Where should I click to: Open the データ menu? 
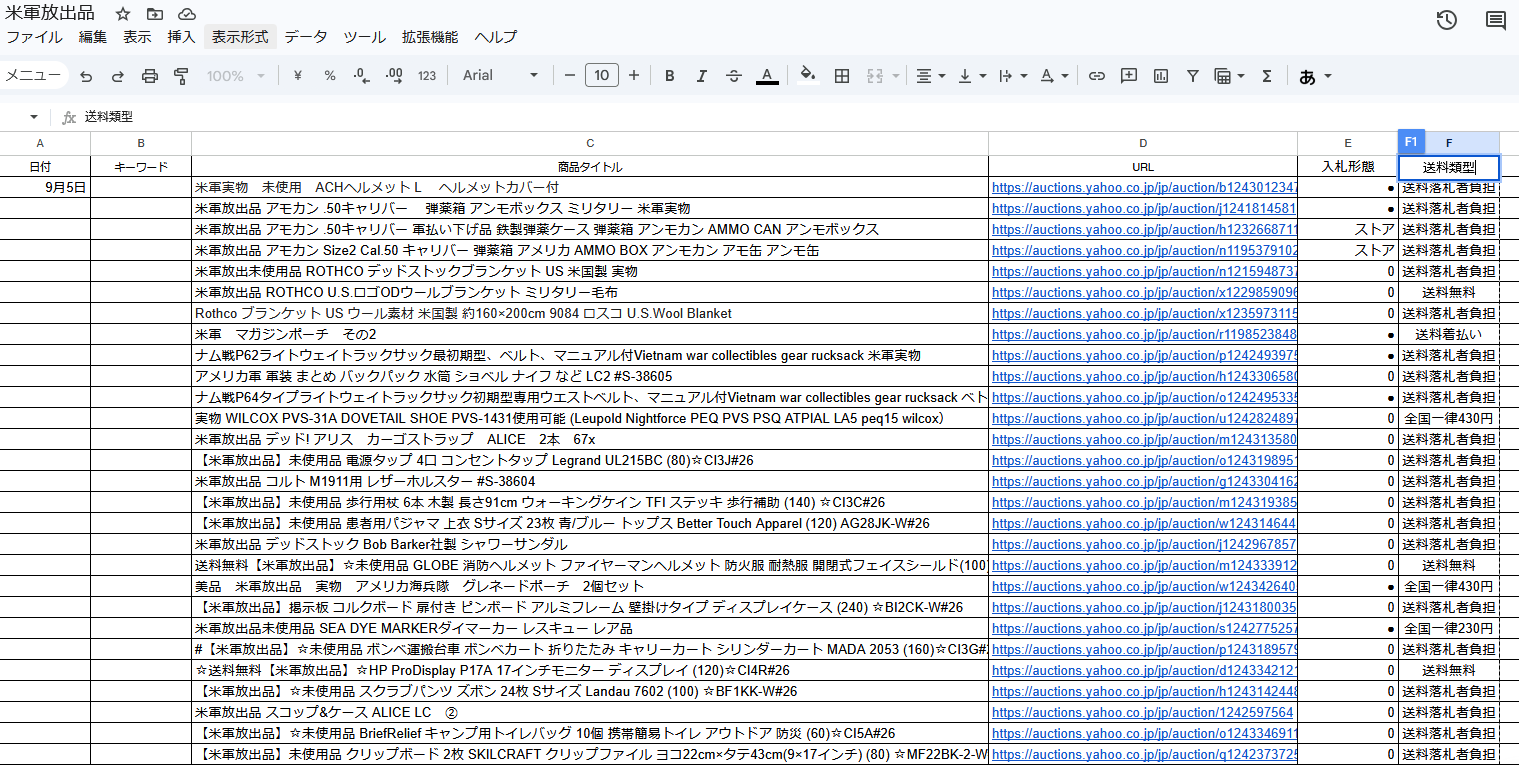point(305,37)
